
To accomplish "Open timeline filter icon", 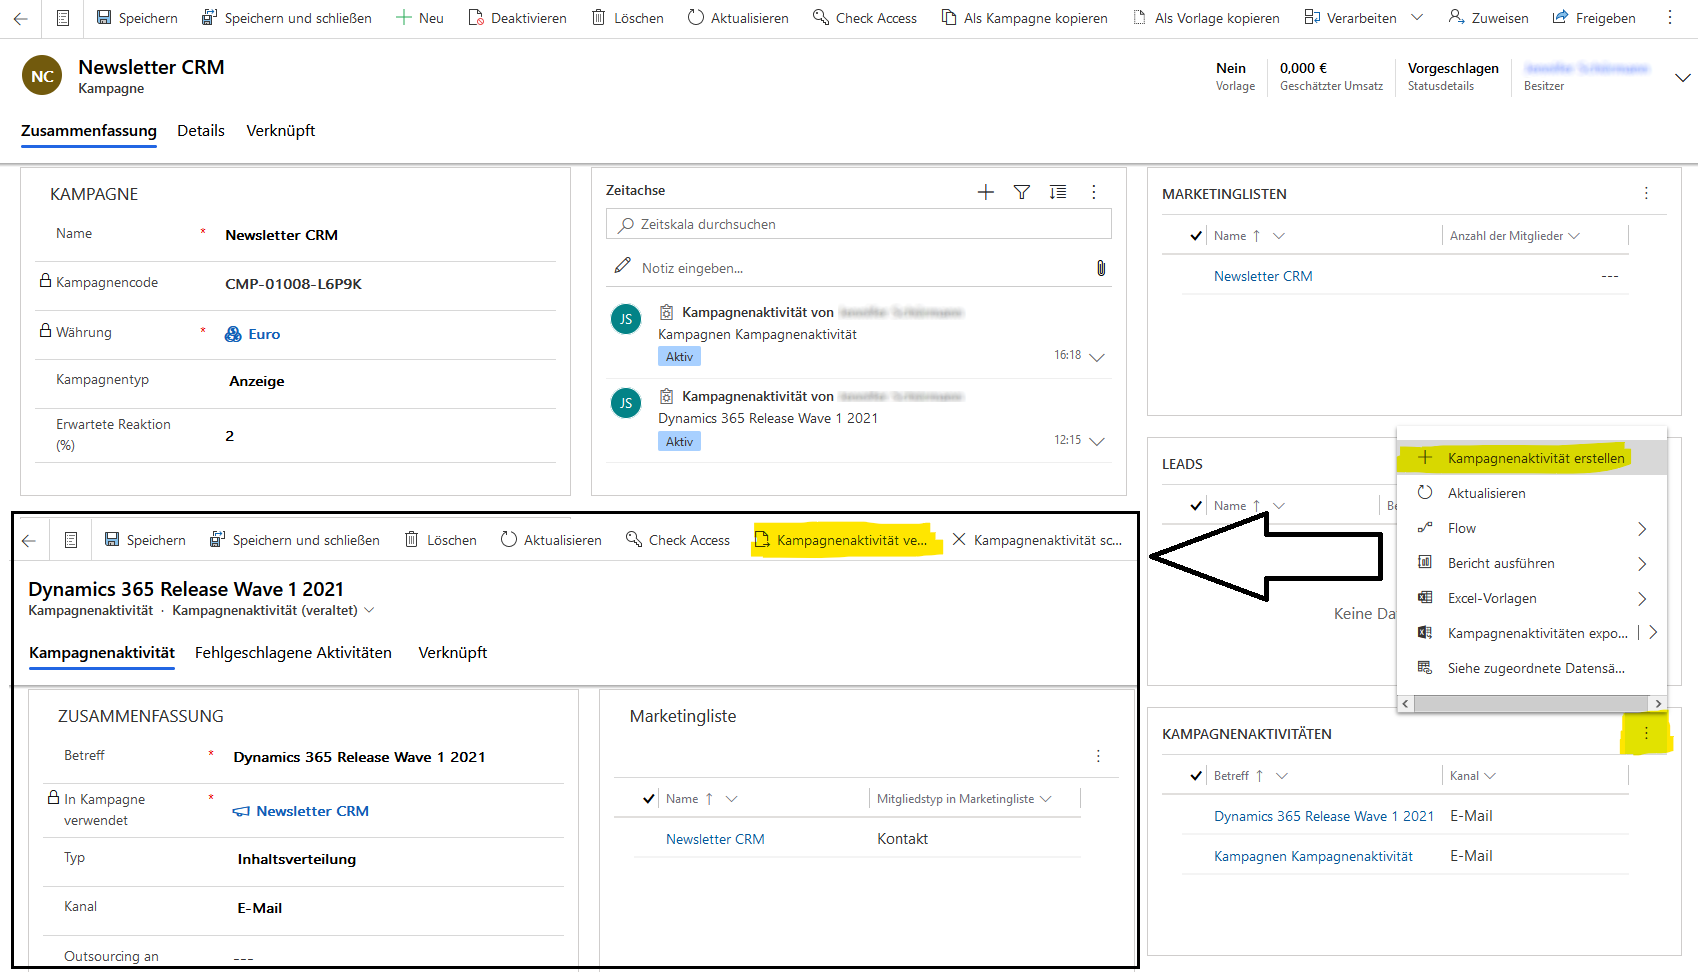I will click(x=1022, y=192).
